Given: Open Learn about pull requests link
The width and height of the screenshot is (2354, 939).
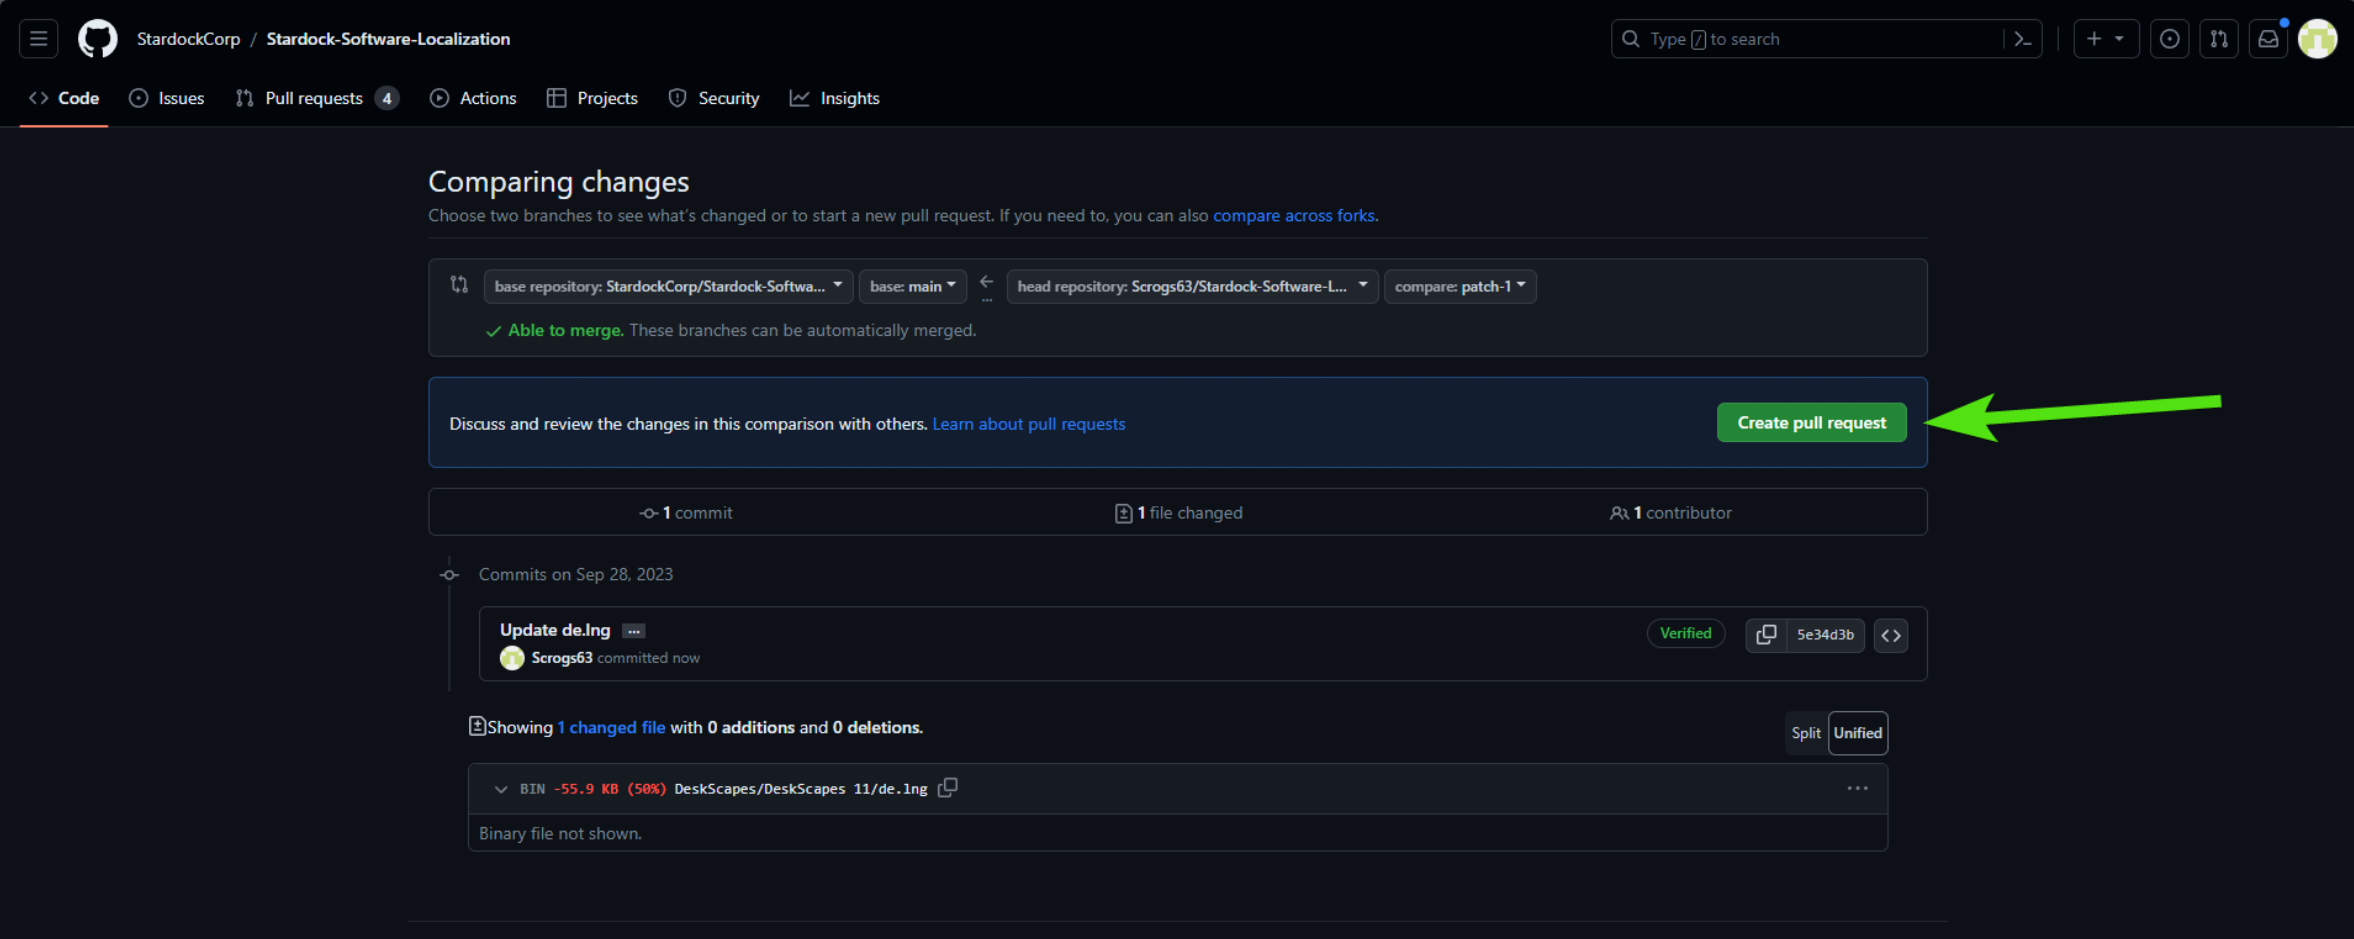Looking at the screenshot, I should point(1028,424).
